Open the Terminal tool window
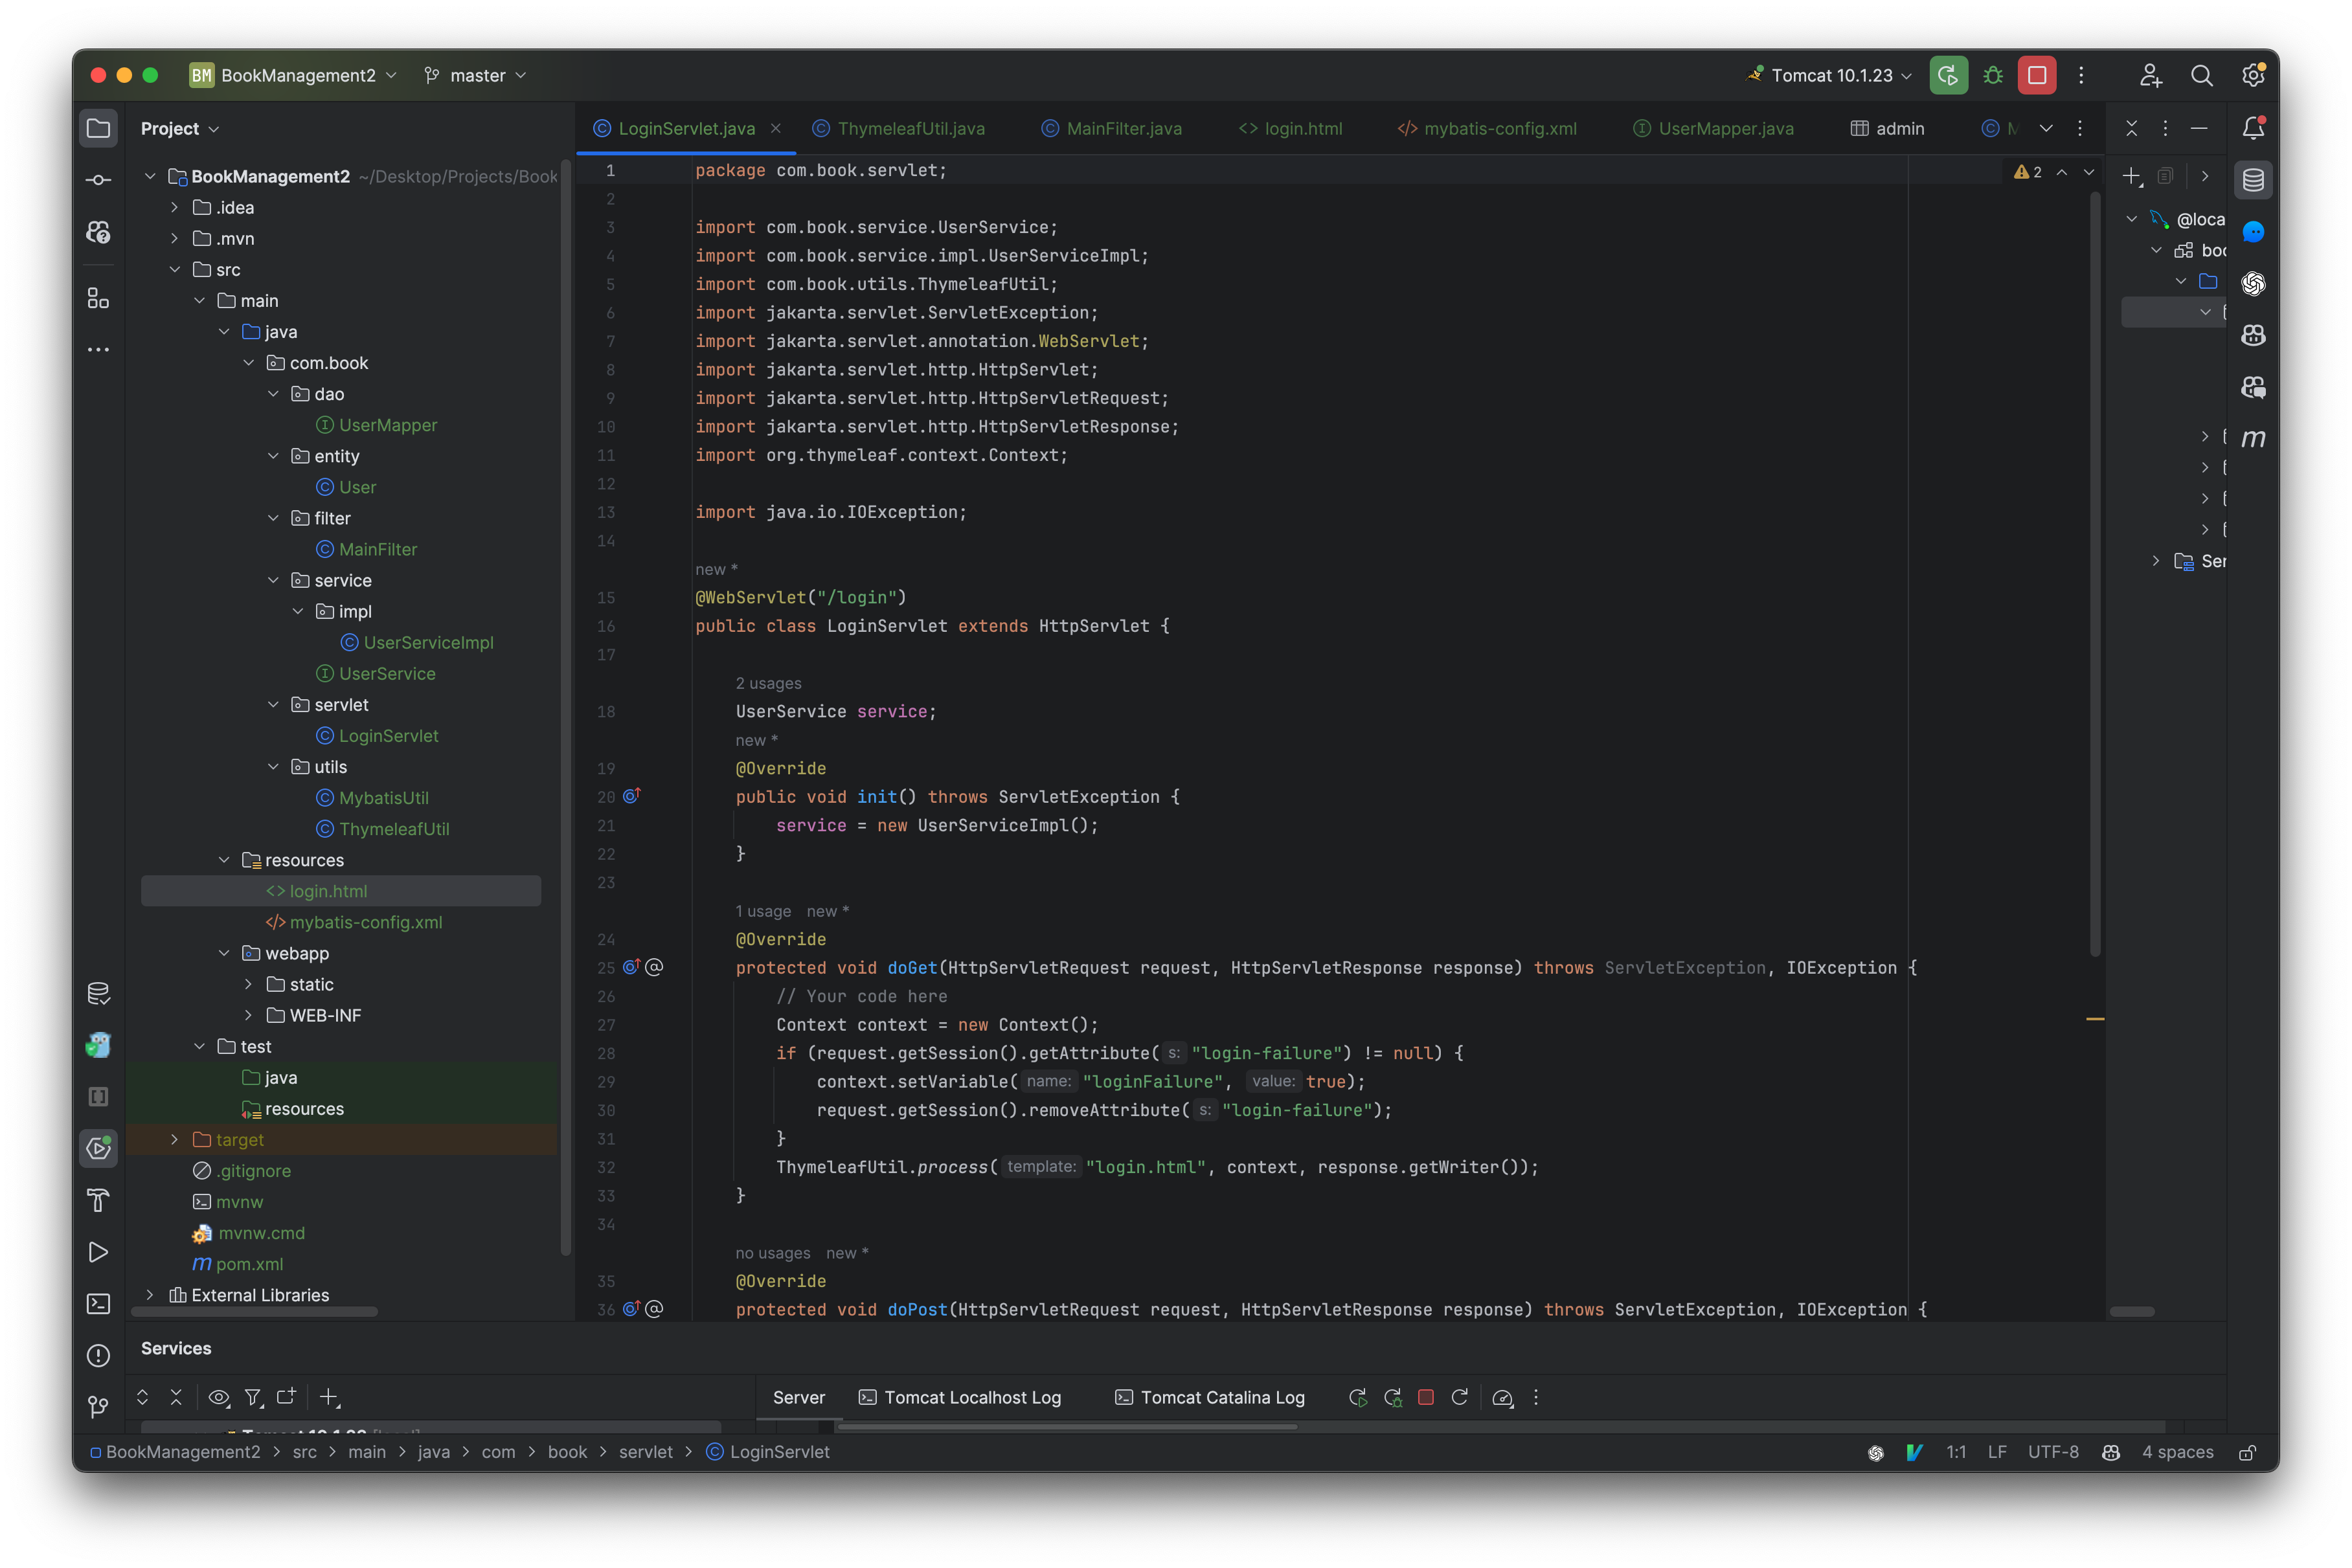This screenshot has height=1568, width=2352. 98,1303
